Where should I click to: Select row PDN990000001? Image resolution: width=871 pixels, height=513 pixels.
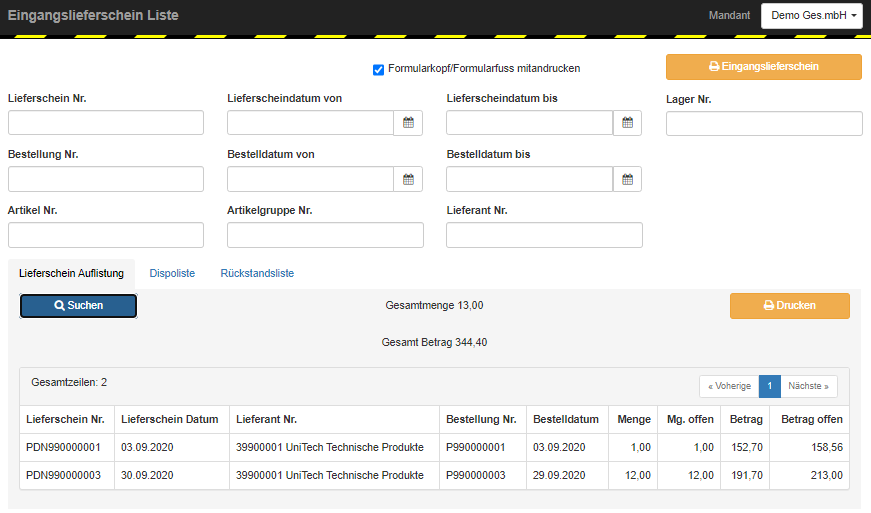pyautogui.click(x=434, y=447)
